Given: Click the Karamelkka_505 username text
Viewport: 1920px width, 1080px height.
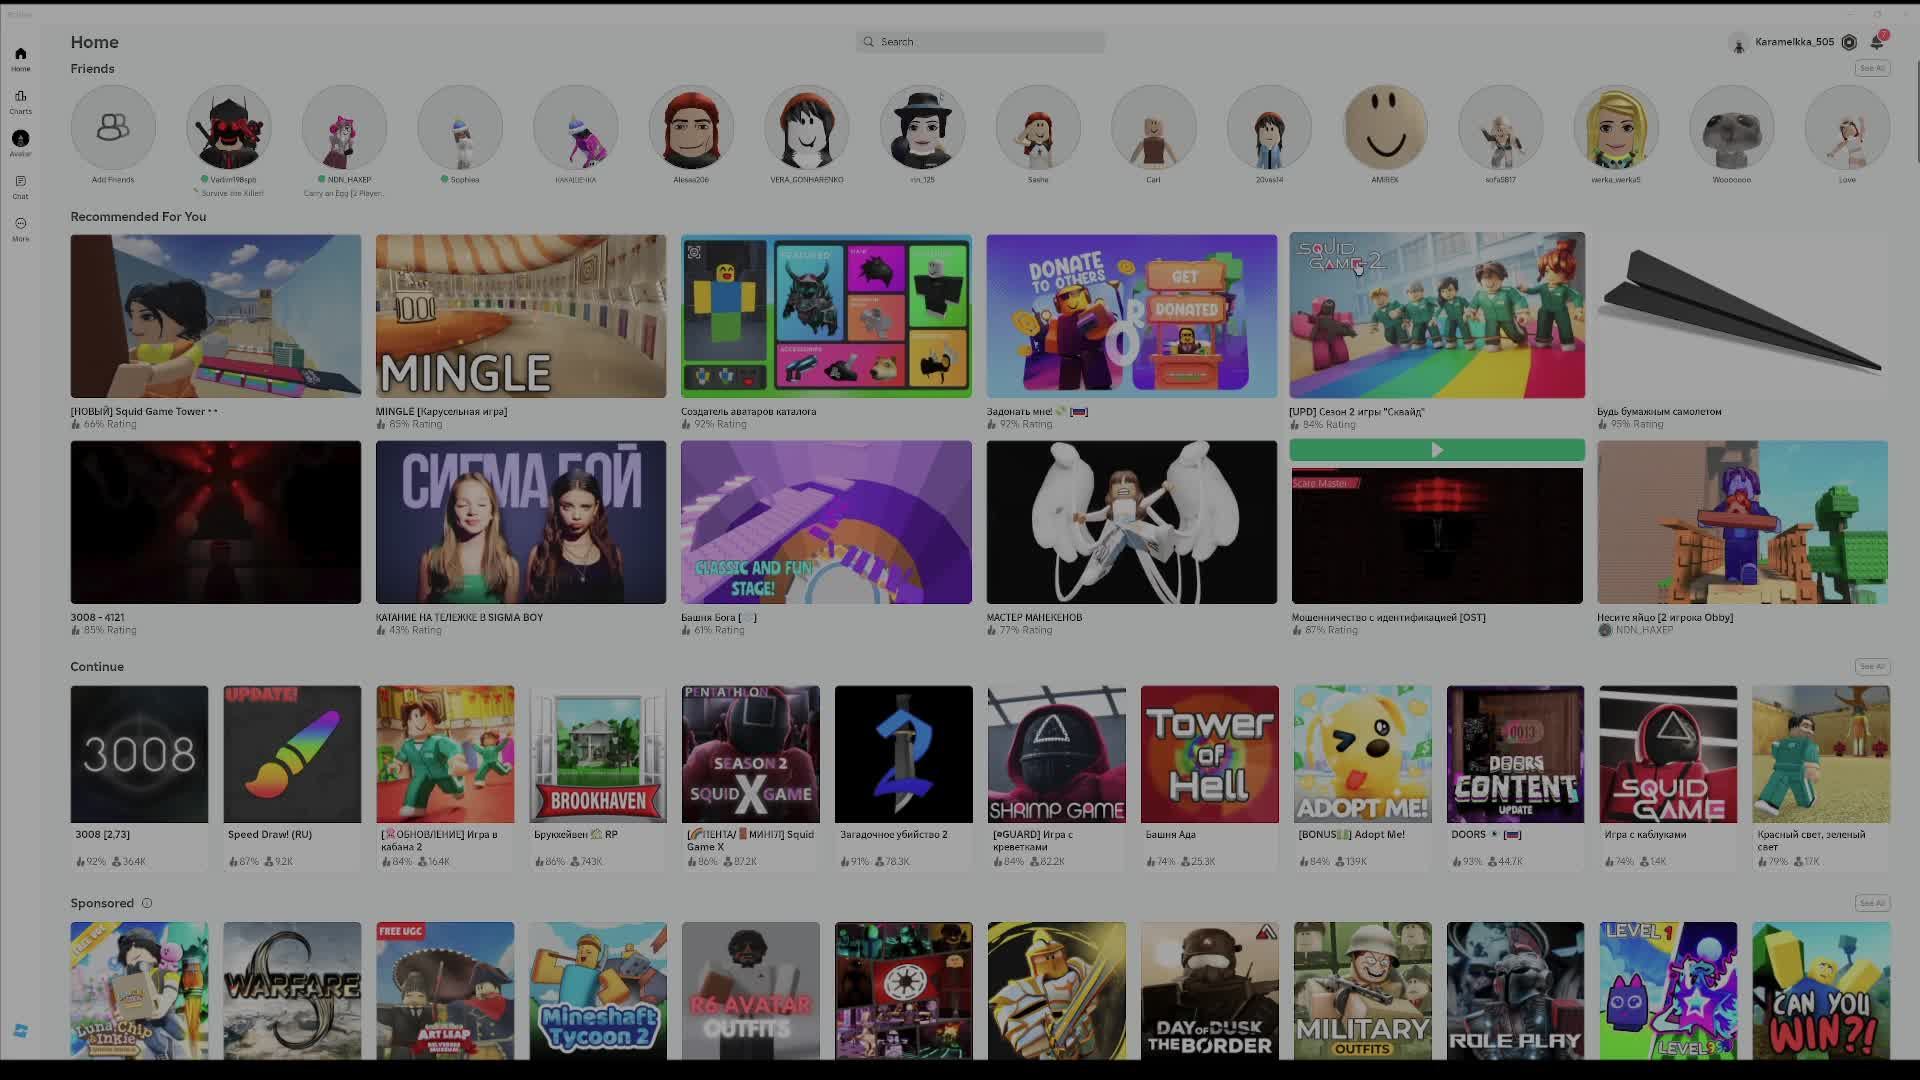Looking at the screenshot, I should click(1794, 42).
